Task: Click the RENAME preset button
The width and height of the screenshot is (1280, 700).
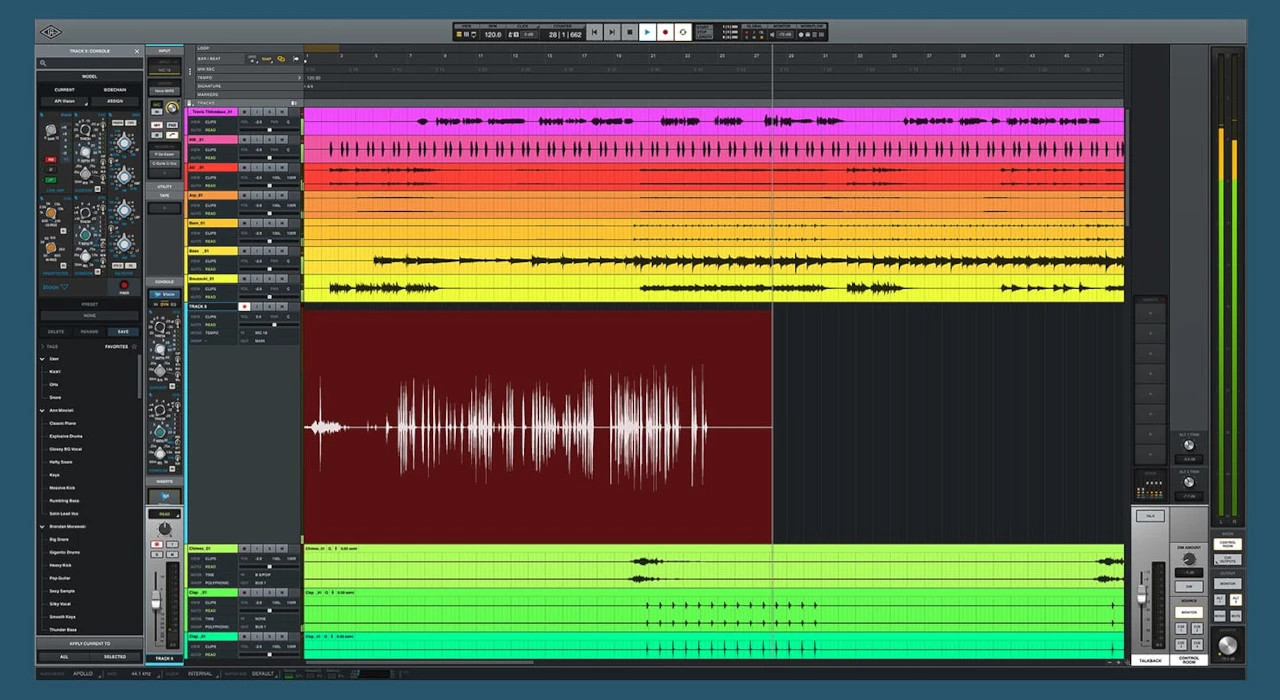Action: click(89, 332)
